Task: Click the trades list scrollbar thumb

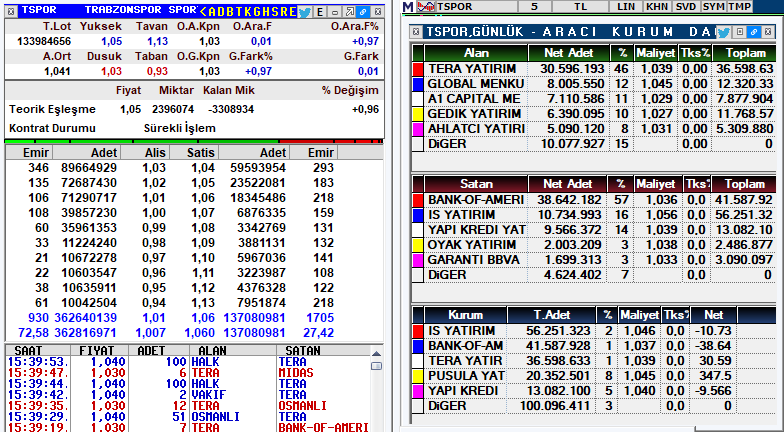Action: click(x=376, y=366)
